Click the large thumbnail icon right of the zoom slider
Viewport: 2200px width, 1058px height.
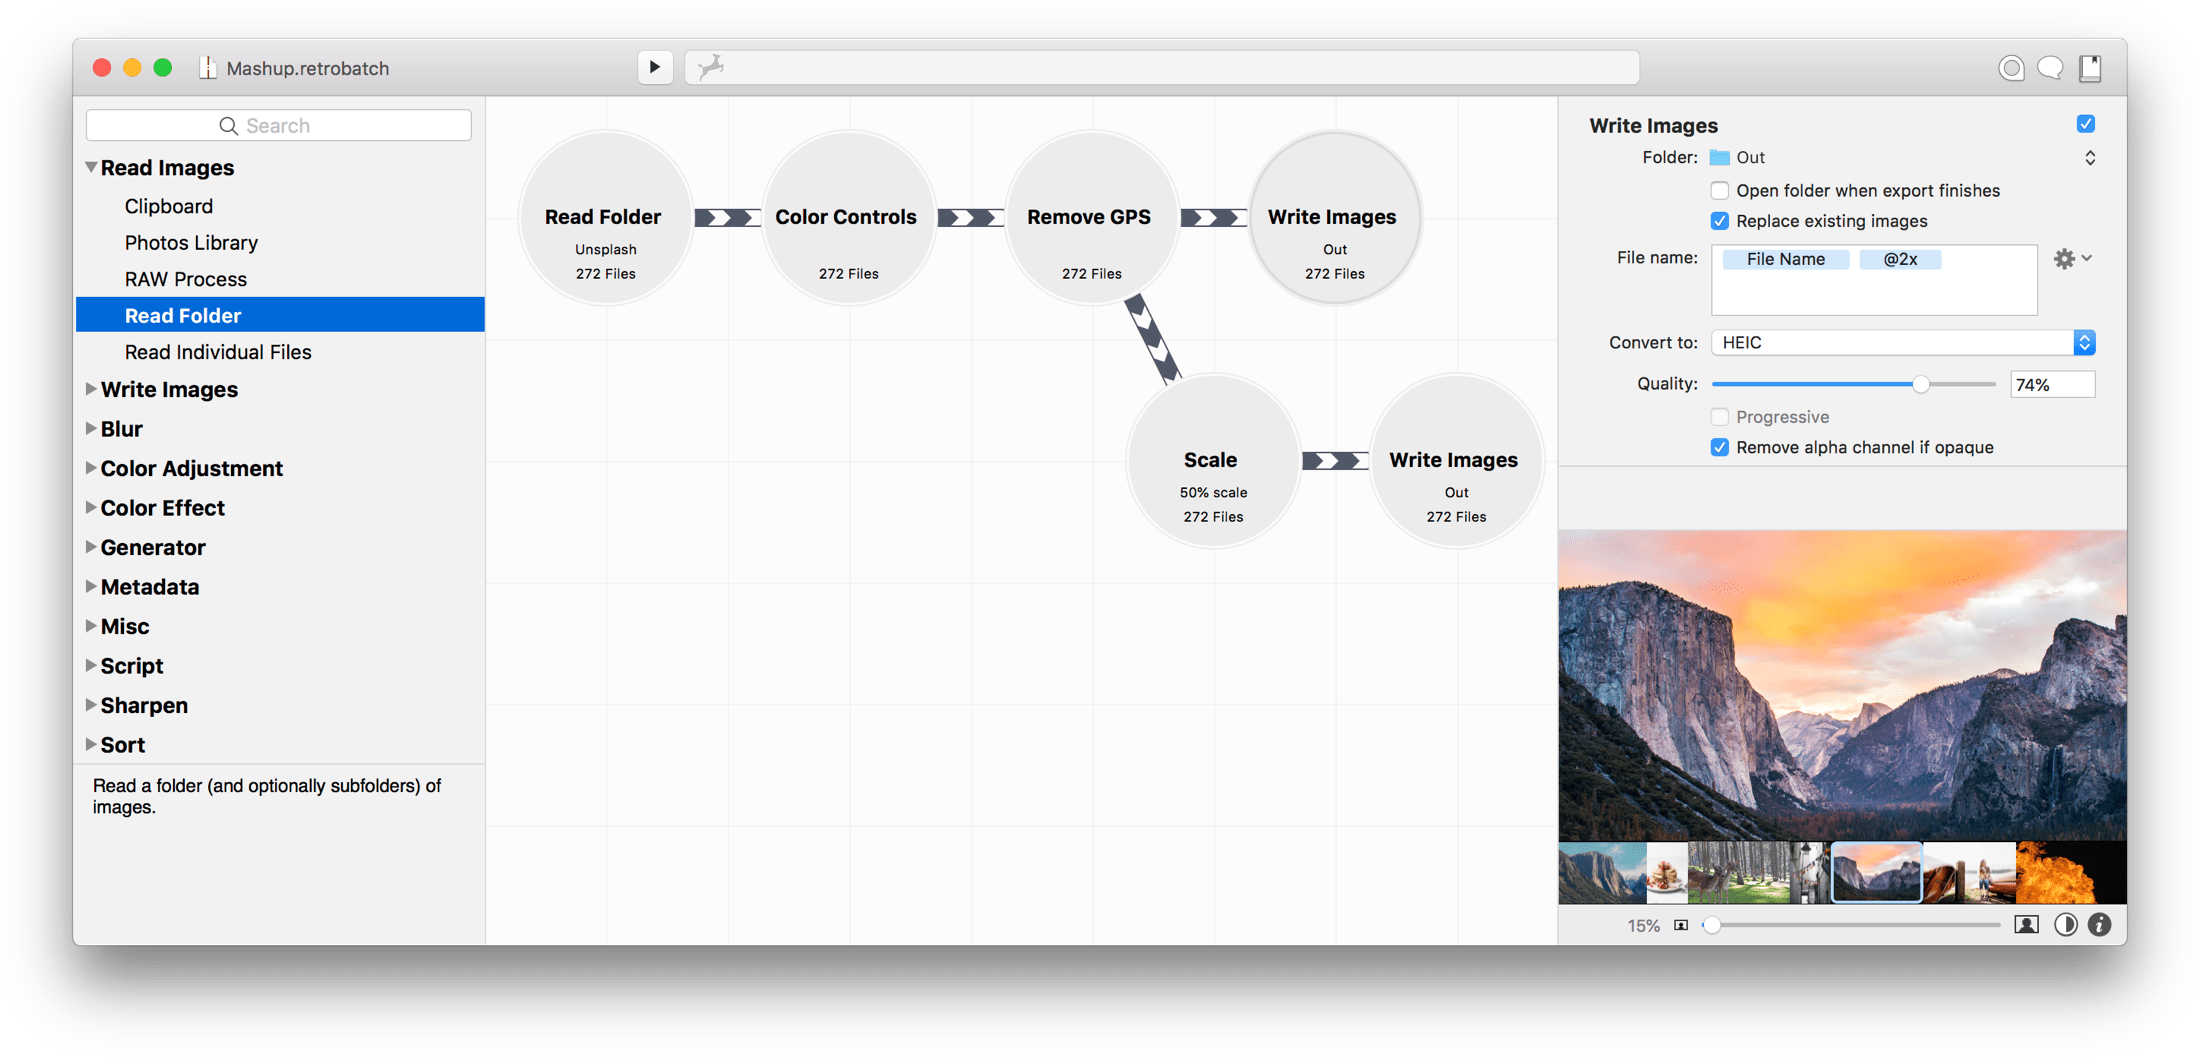(x=2027, y=925)
